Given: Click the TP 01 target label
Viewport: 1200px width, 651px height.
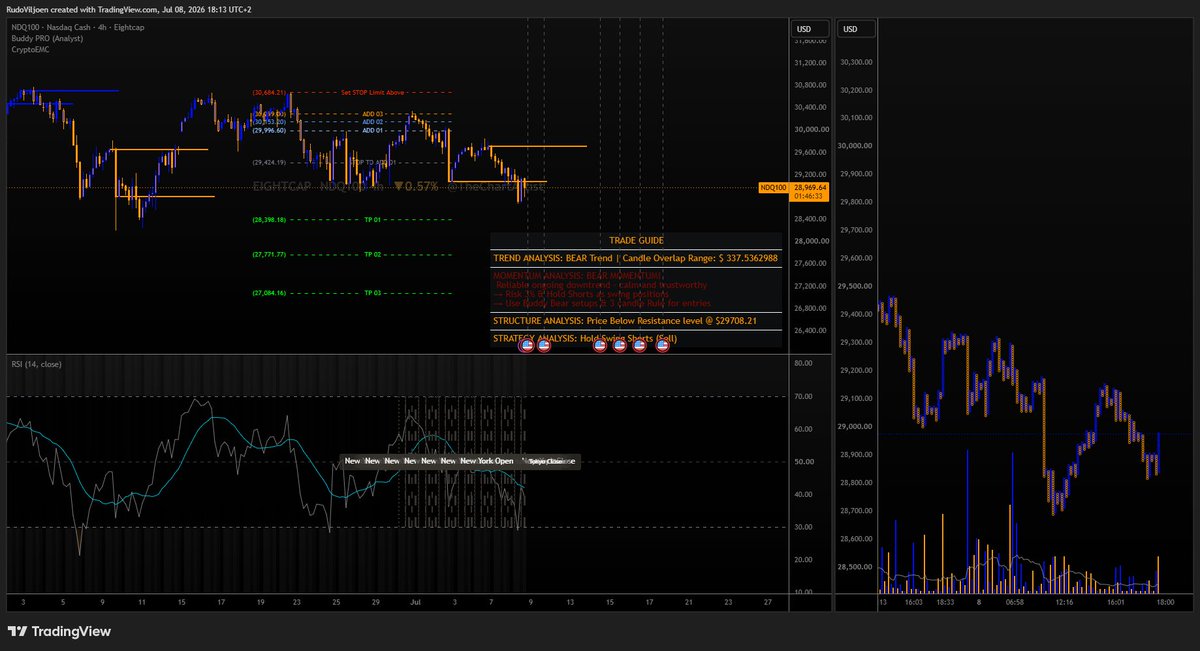Looking at the screenshot, I should pos(372,219).
